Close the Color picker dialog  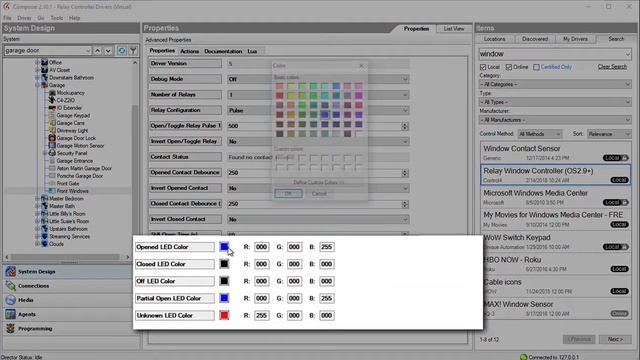361,65
